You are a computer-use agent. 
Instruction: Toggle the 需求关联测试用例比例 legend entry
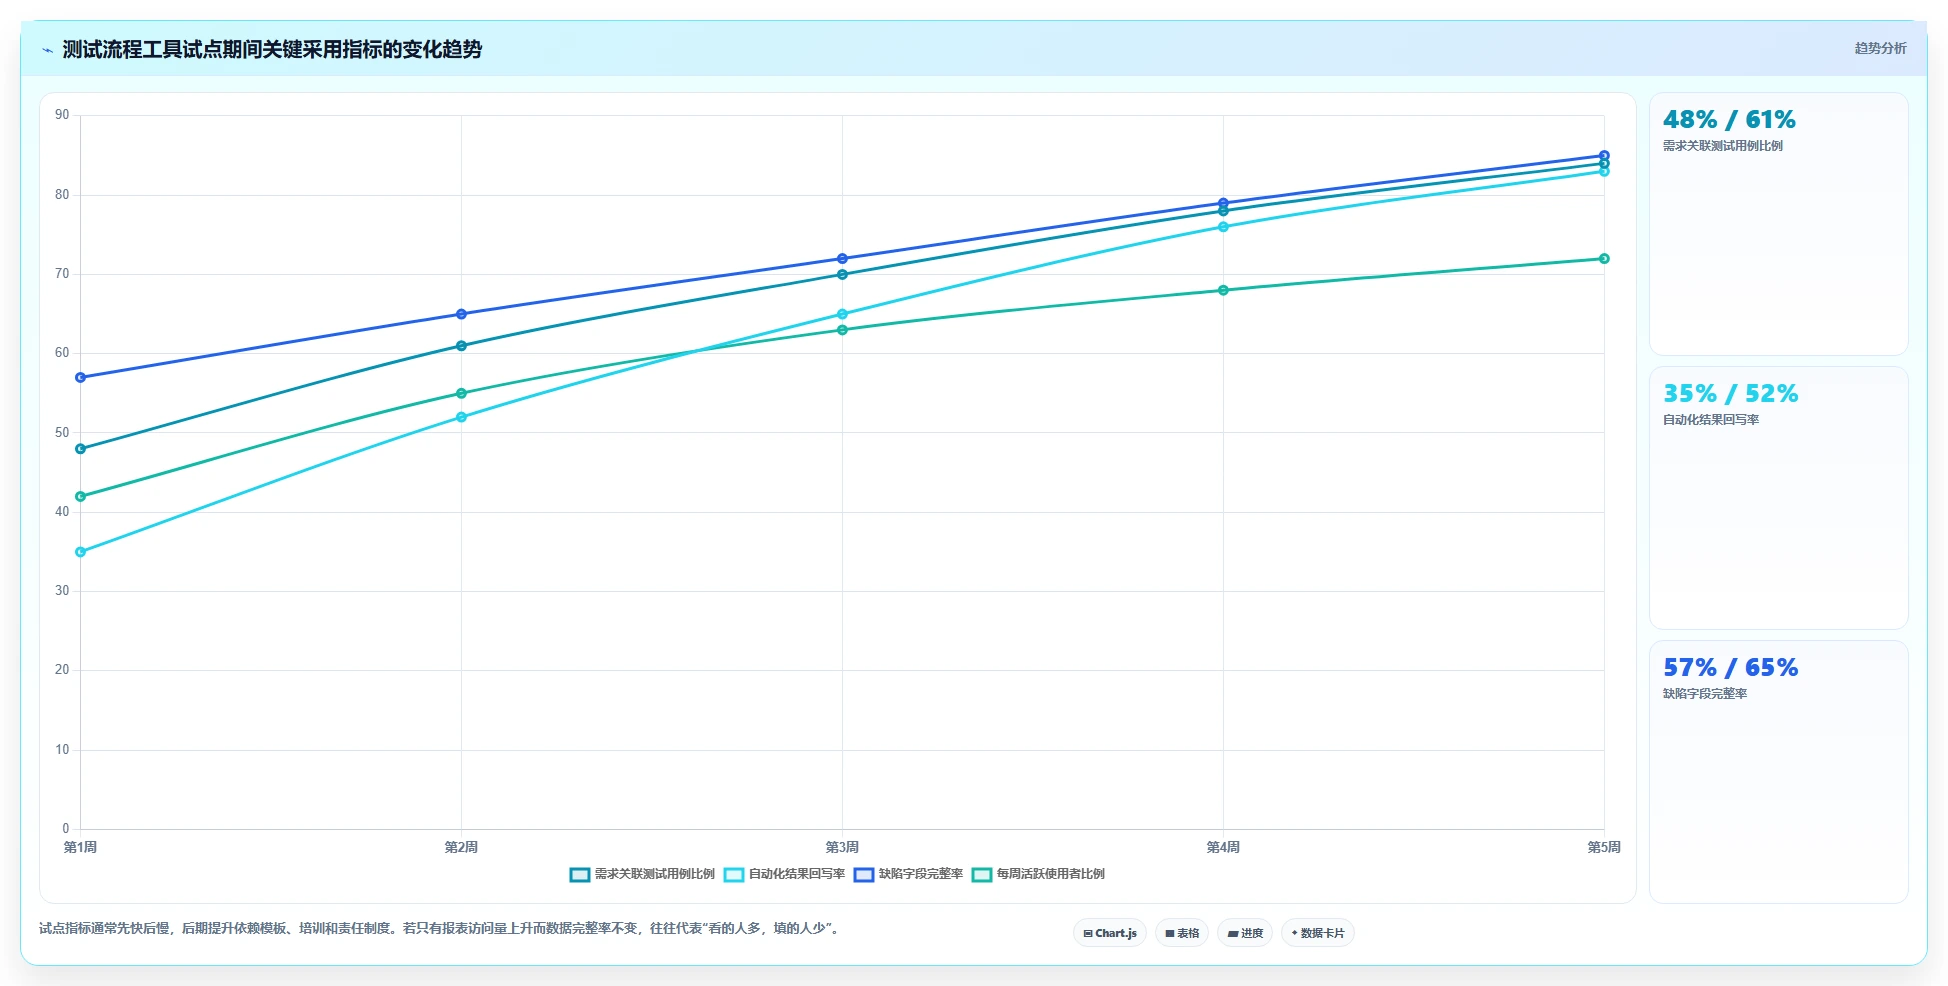[x=642, y=874]
